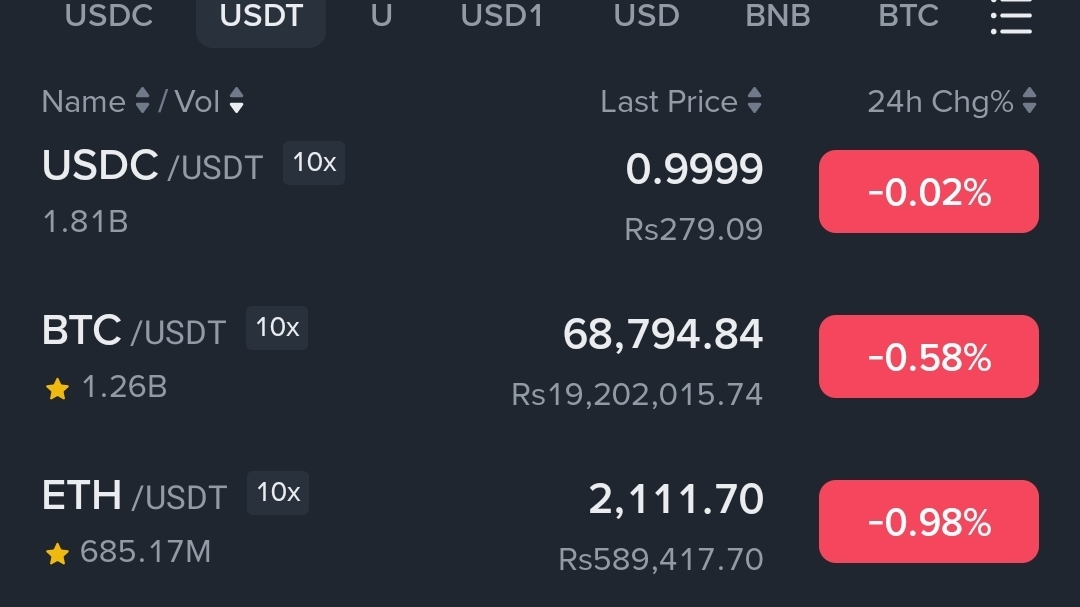Open the U quote tab
Image resolution: width=1080 pixels, height=607 pixels.
[381, 17]
